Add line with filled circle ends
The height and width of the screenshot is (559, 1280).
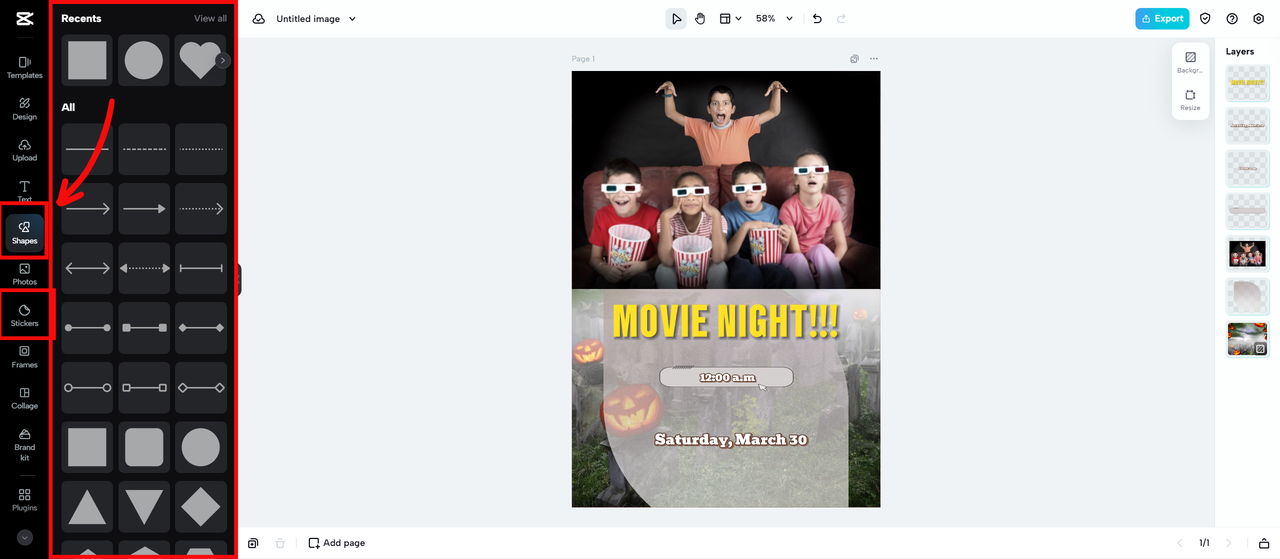click(x=87, y=328)
